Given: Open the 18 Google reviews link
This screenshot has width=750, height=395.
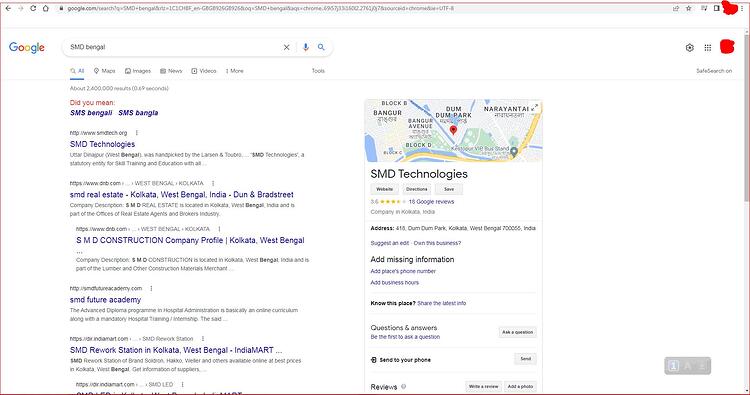Looking at the screenshot, I should (x=431, y=202).
